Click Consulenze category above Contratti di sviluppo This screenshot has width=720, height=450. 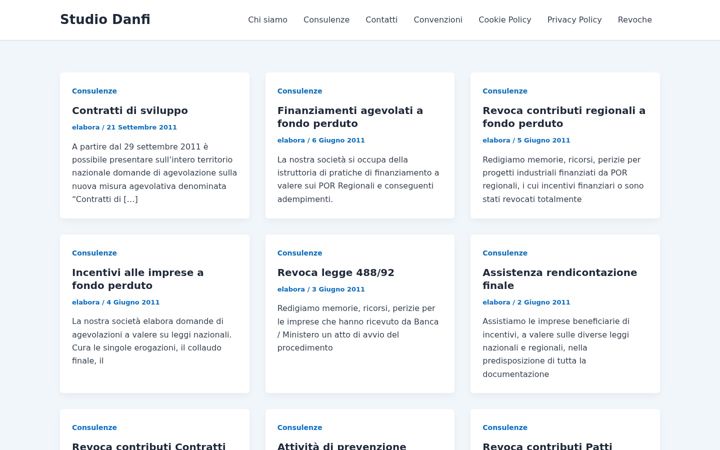95,91
